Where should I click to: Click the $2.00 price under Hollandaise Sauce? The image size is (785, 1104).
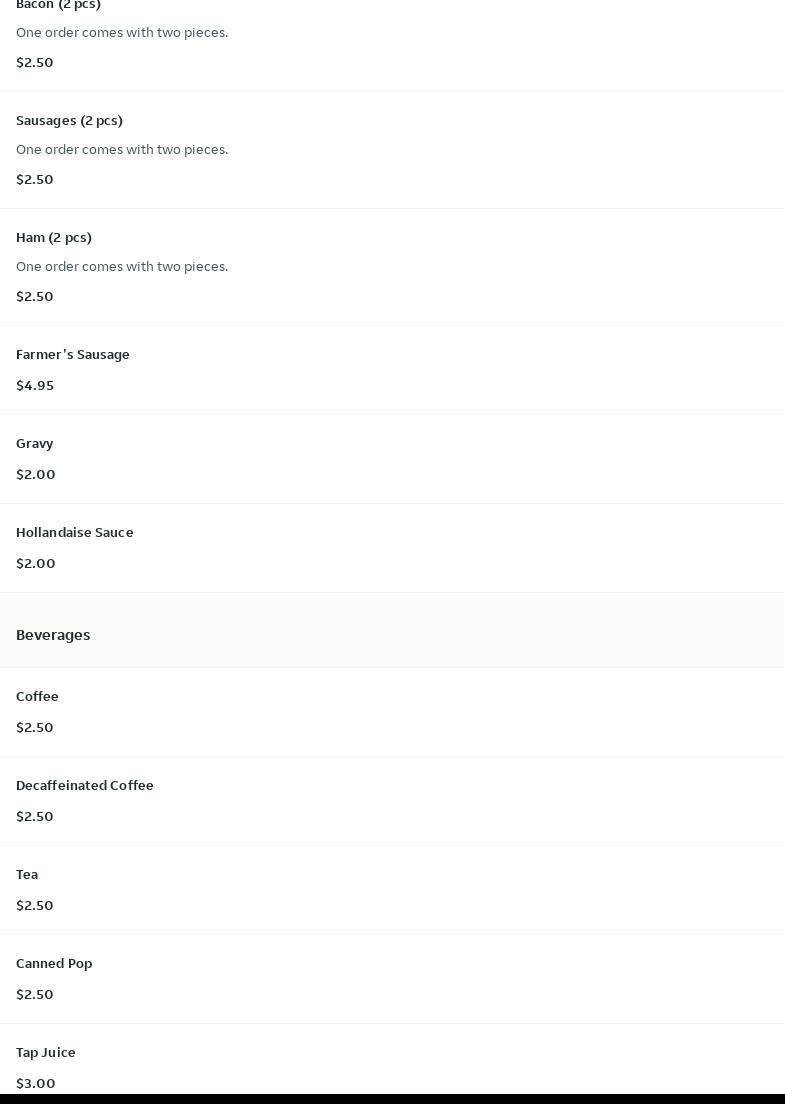pos(36,564)
